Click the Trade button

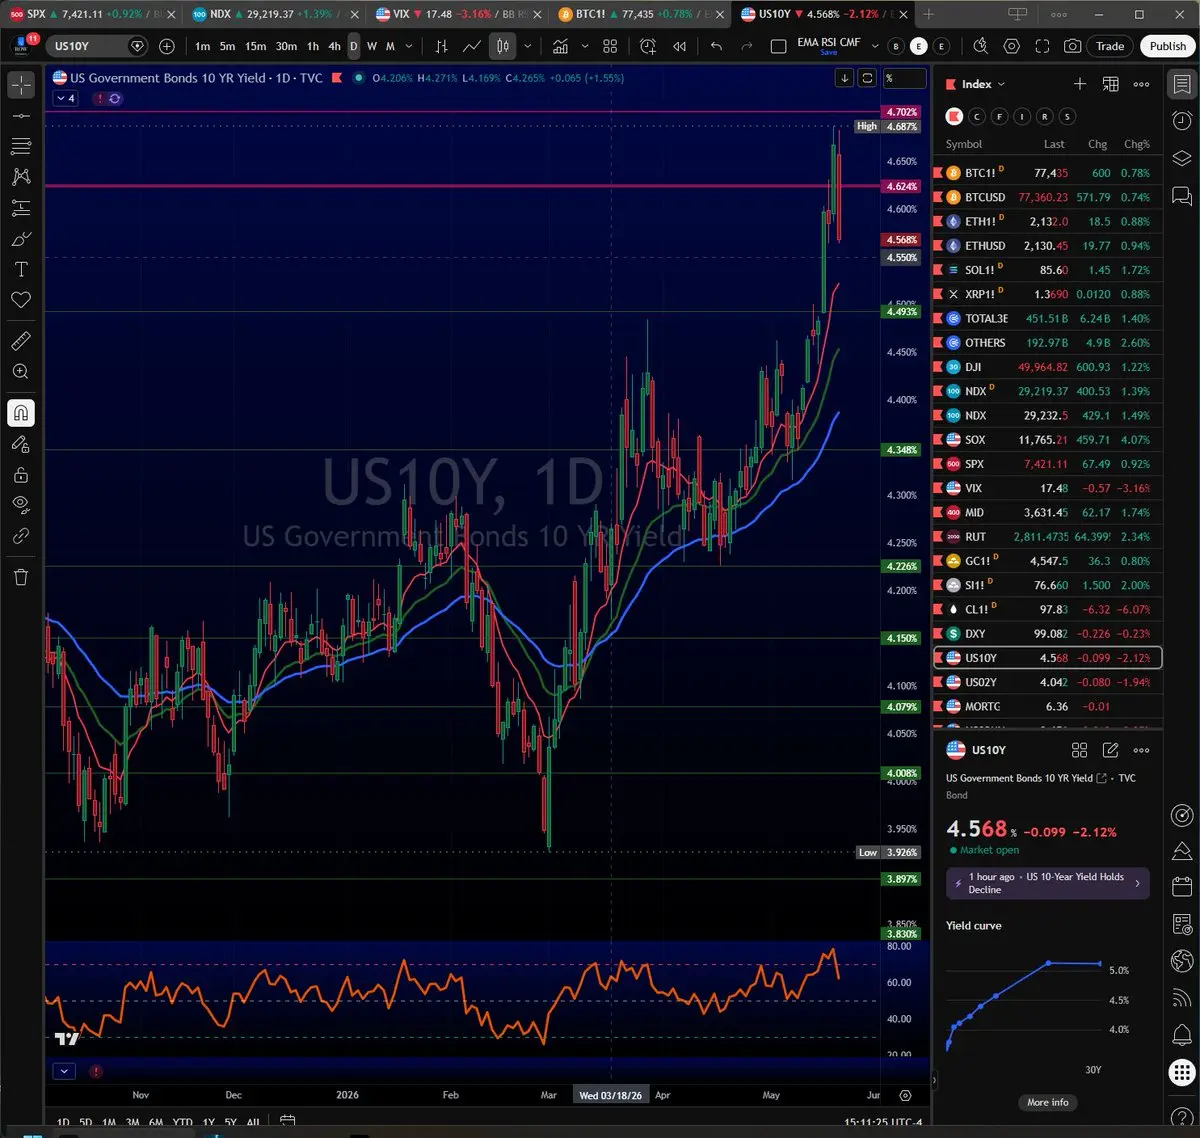click(x=1110, y=46)
